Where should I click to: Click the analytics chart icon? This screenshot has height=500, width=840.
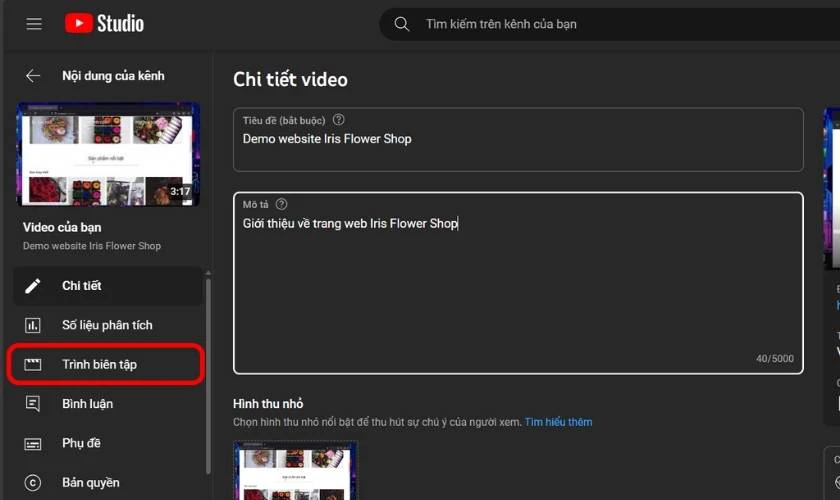click(x=33, y=325)
